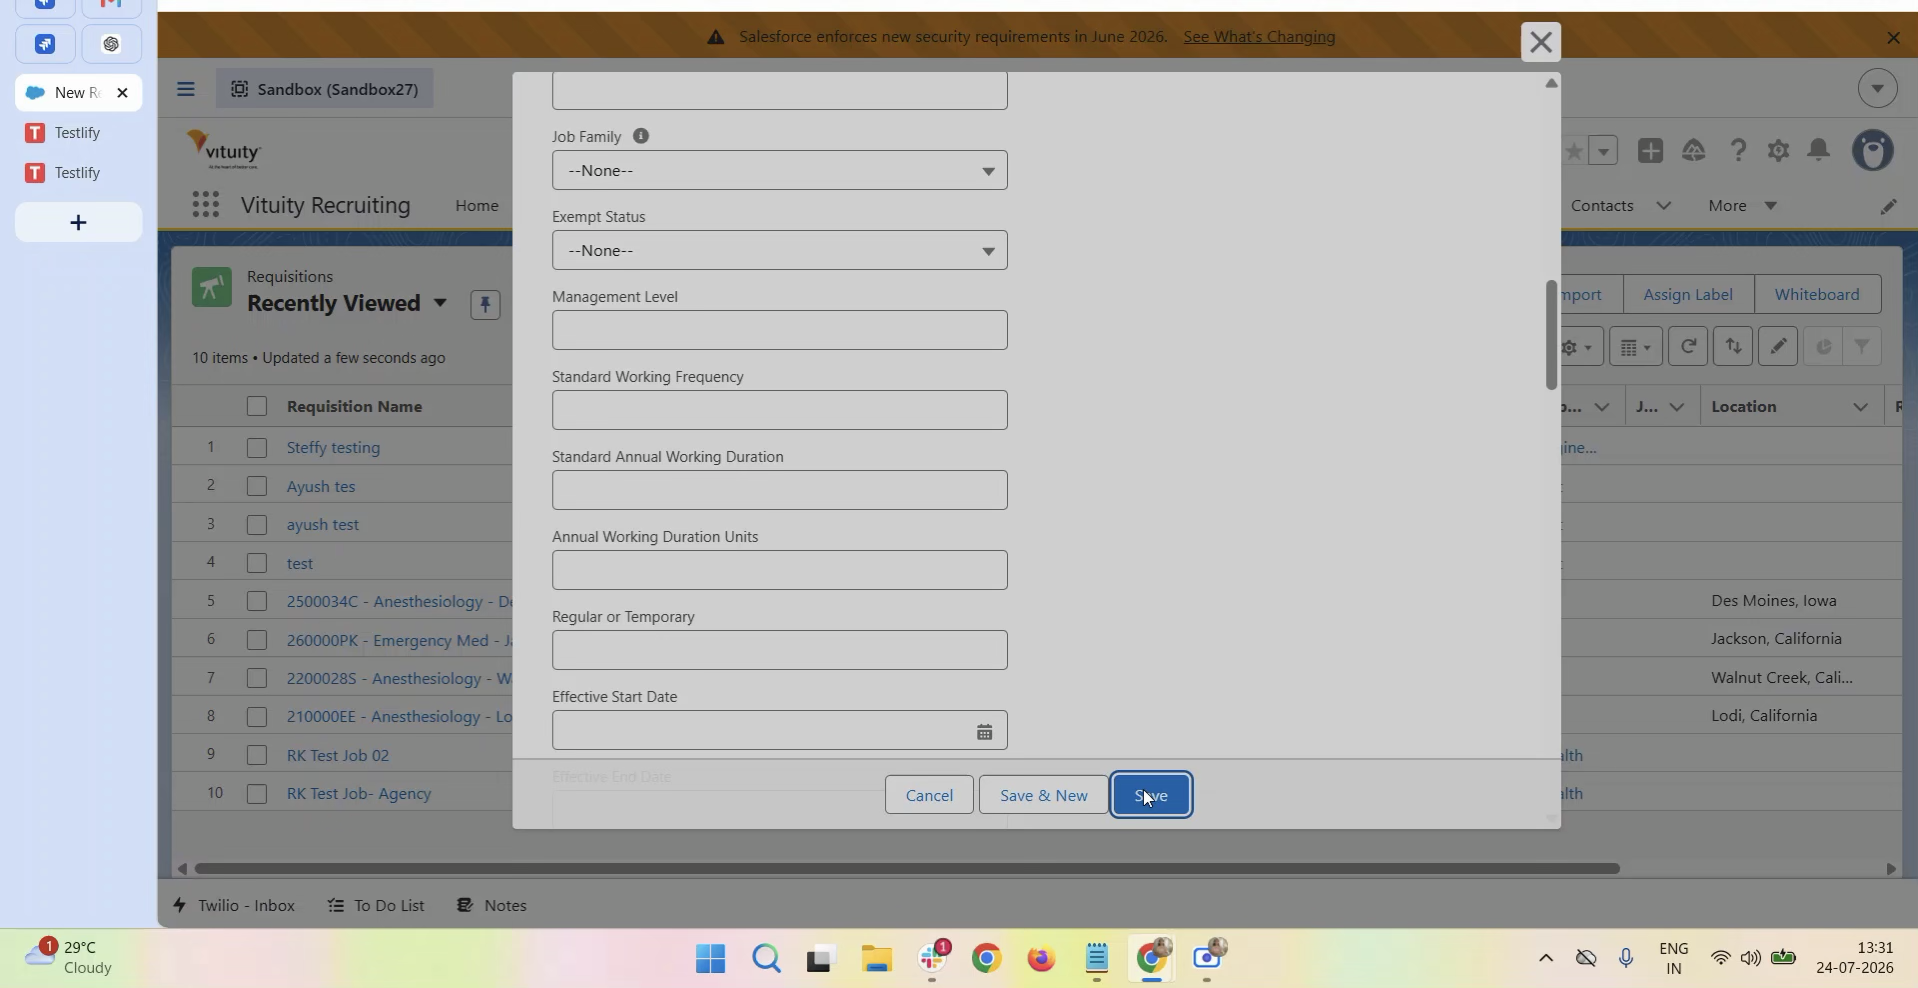Click the list's horizontal scrollbar
Viewport: 1918px width, 988px height.
tap(907, 868)
